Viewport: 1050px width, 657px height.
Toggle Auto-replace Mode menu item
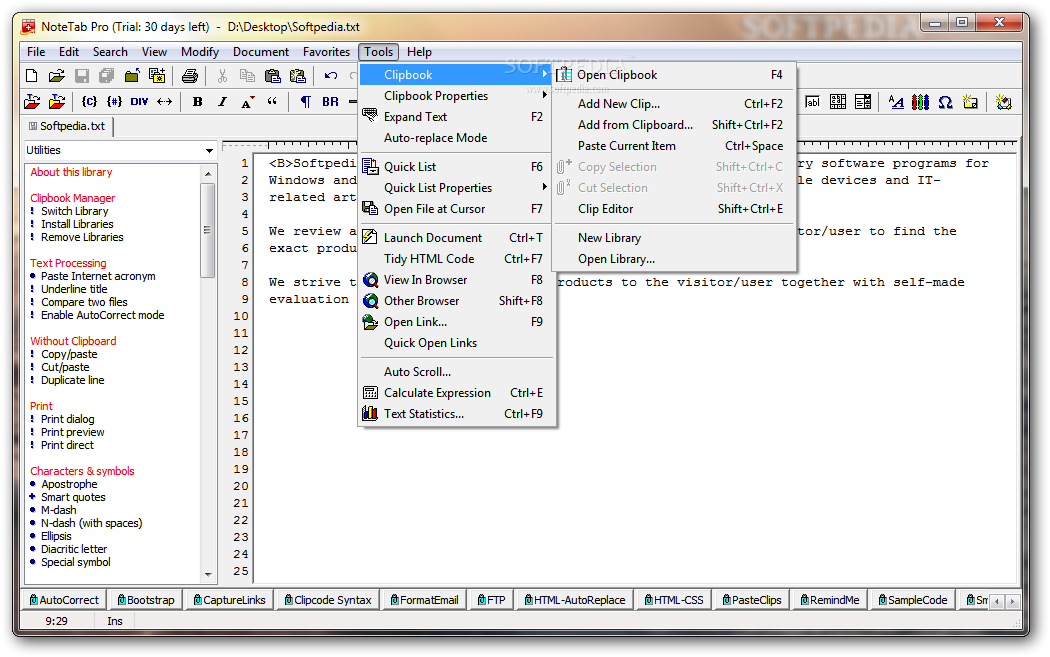coord(457,138)
